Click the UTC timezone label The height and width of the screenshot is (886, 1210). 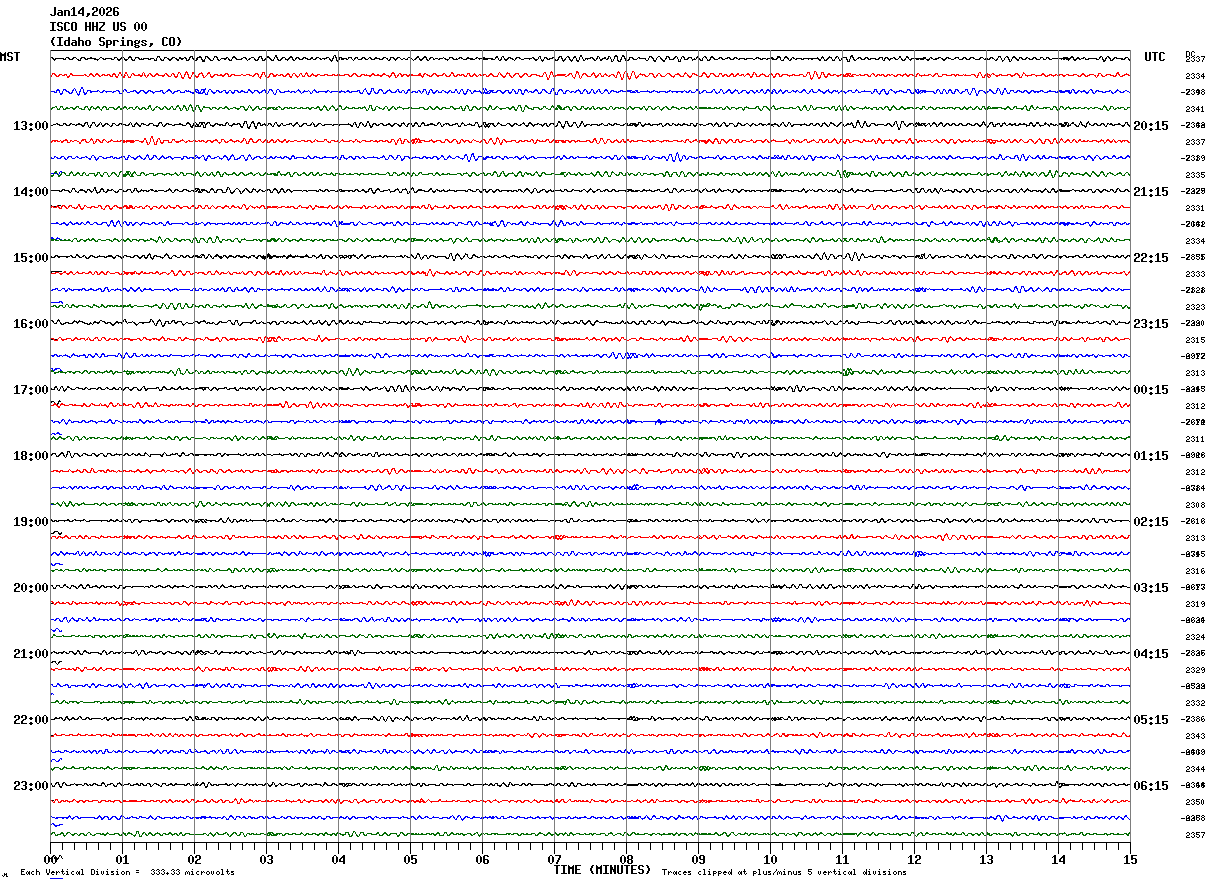1155,57
